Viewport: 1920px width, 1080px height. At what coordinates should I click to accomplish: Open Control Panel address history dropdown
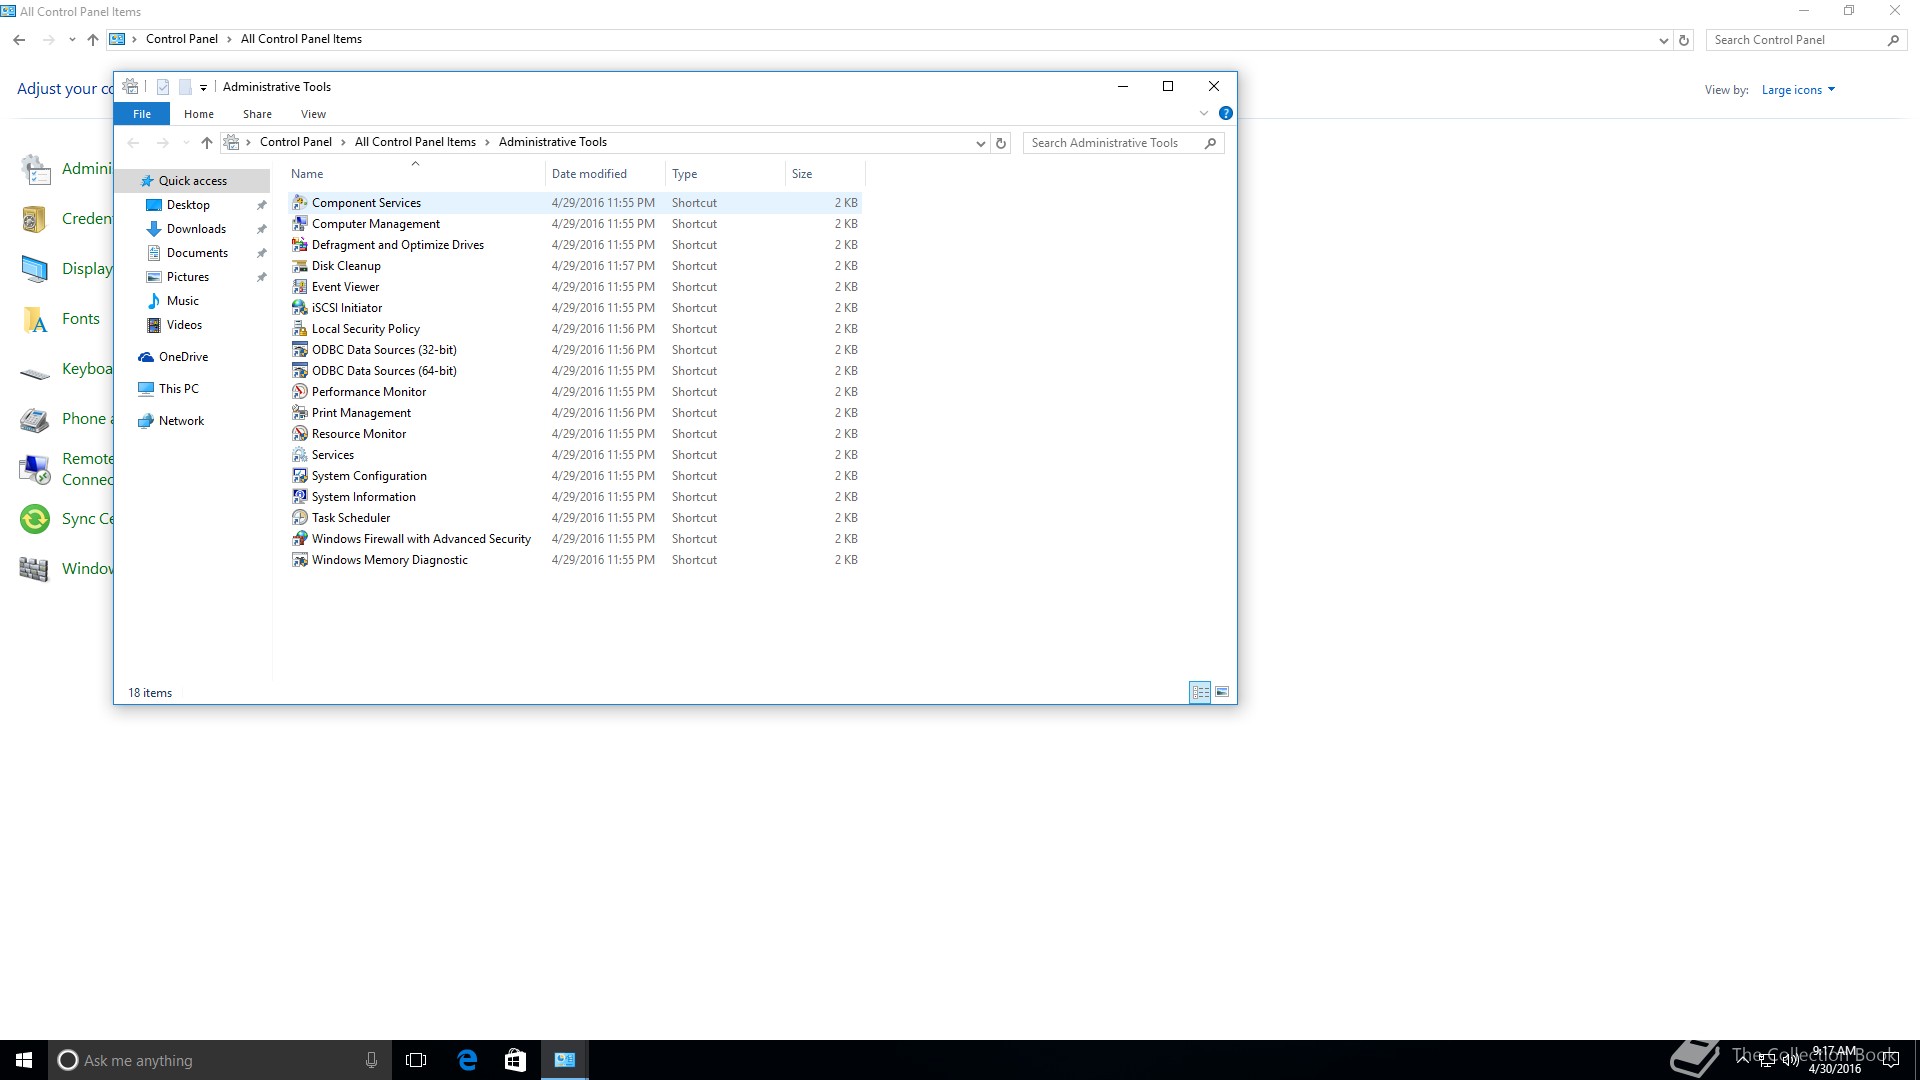pos(1663,40)
